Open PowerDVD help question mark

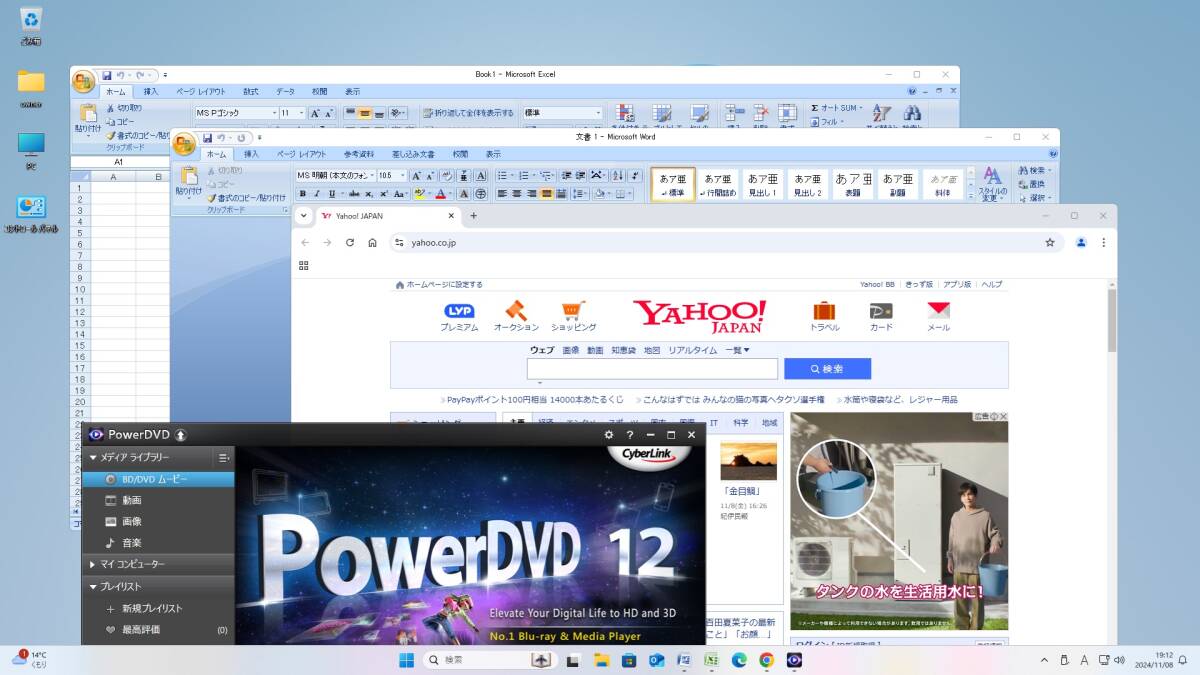[629, 435]
